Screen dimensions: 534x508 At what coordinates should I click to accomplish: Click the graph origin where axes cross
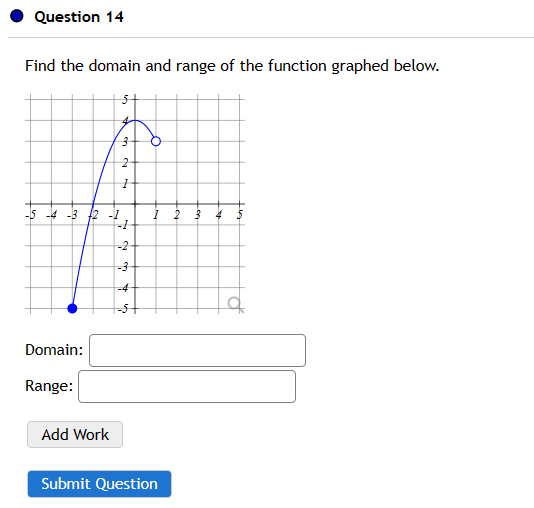(135, 204)
